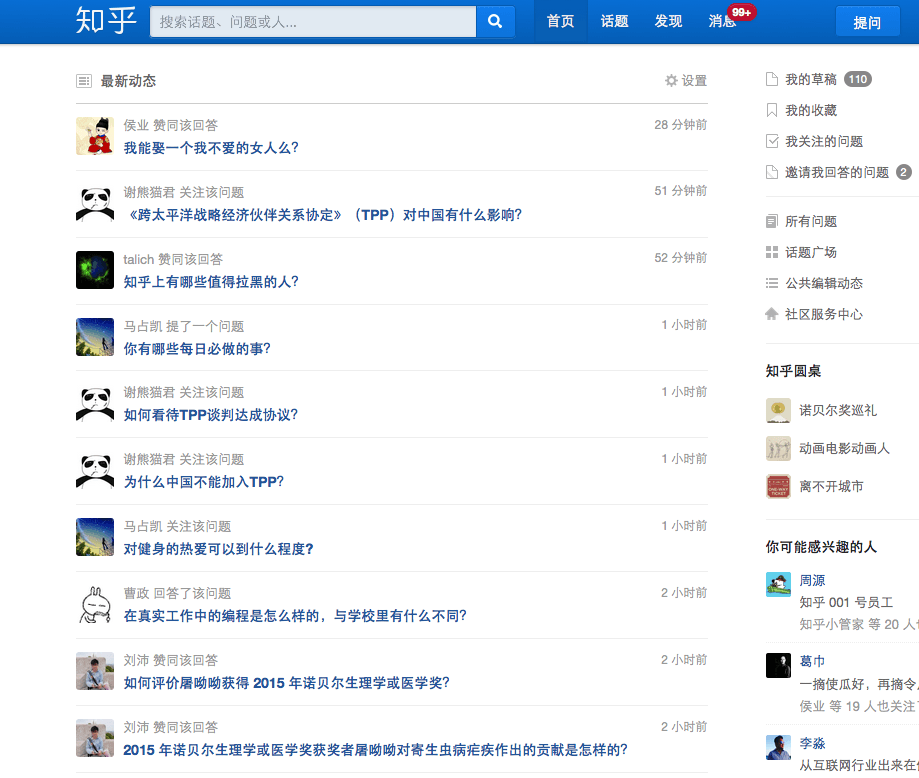The height and width of the screenshot is (778, 919).
Task: Click the grid icon beside 话题广场
Action: (x=771, y=249)
